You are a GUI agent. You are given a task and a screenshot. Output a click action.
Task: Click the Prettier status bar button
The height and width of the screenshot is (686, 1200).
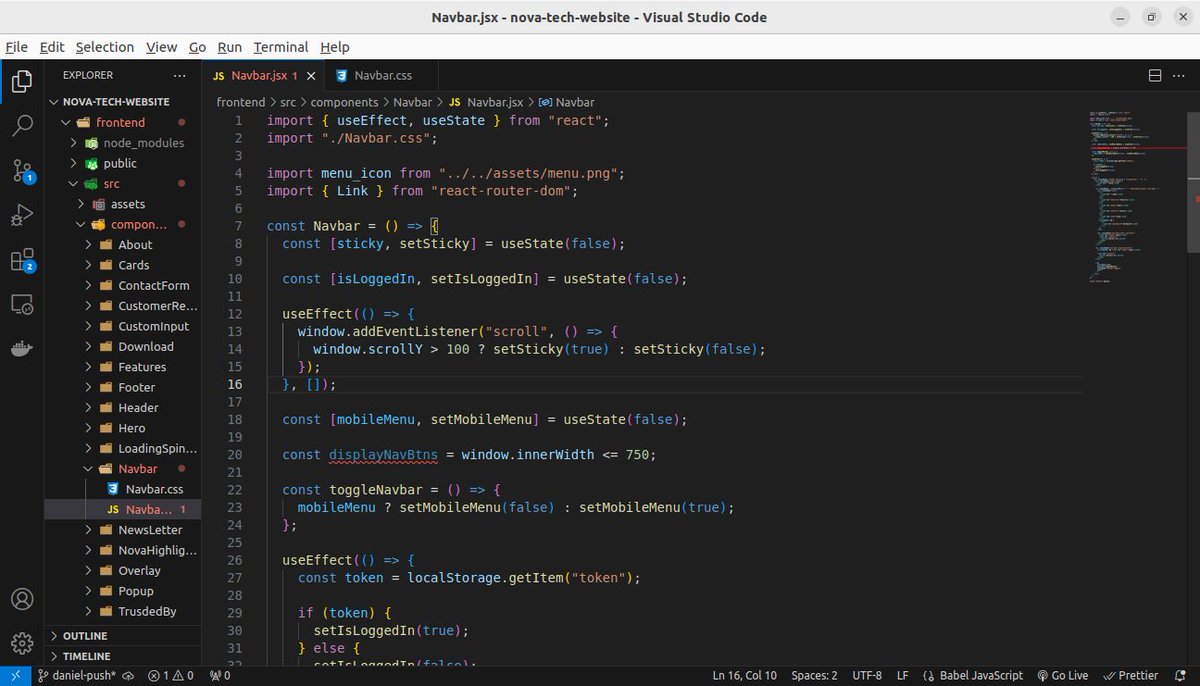click(x=1130, y=676)
